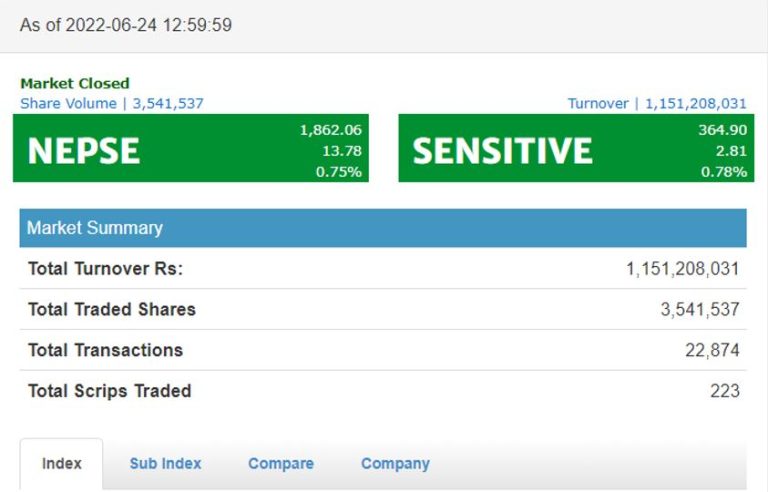Click the Market Closed status text

click(x=75, y=84)
